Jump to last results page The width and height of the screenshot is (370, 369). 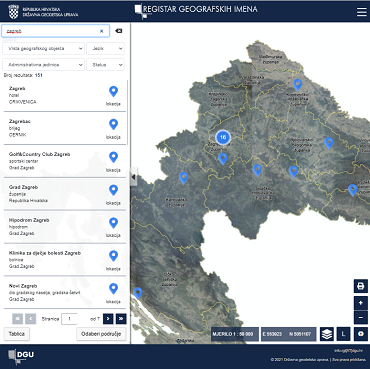(121, 319)
